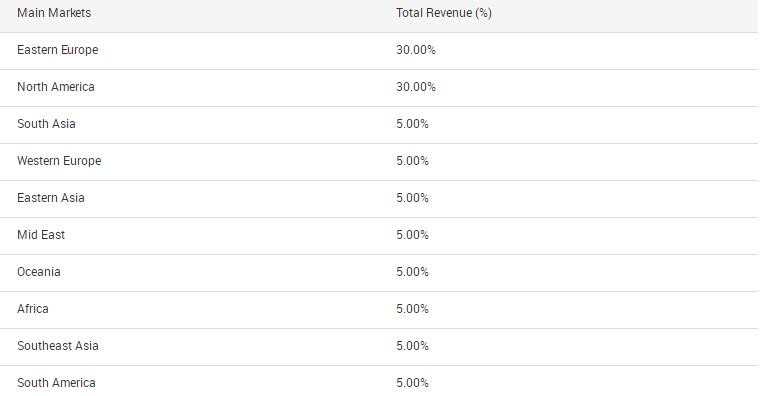
Task: Select the Oceania row label
Action: click(x=39, y=272)
